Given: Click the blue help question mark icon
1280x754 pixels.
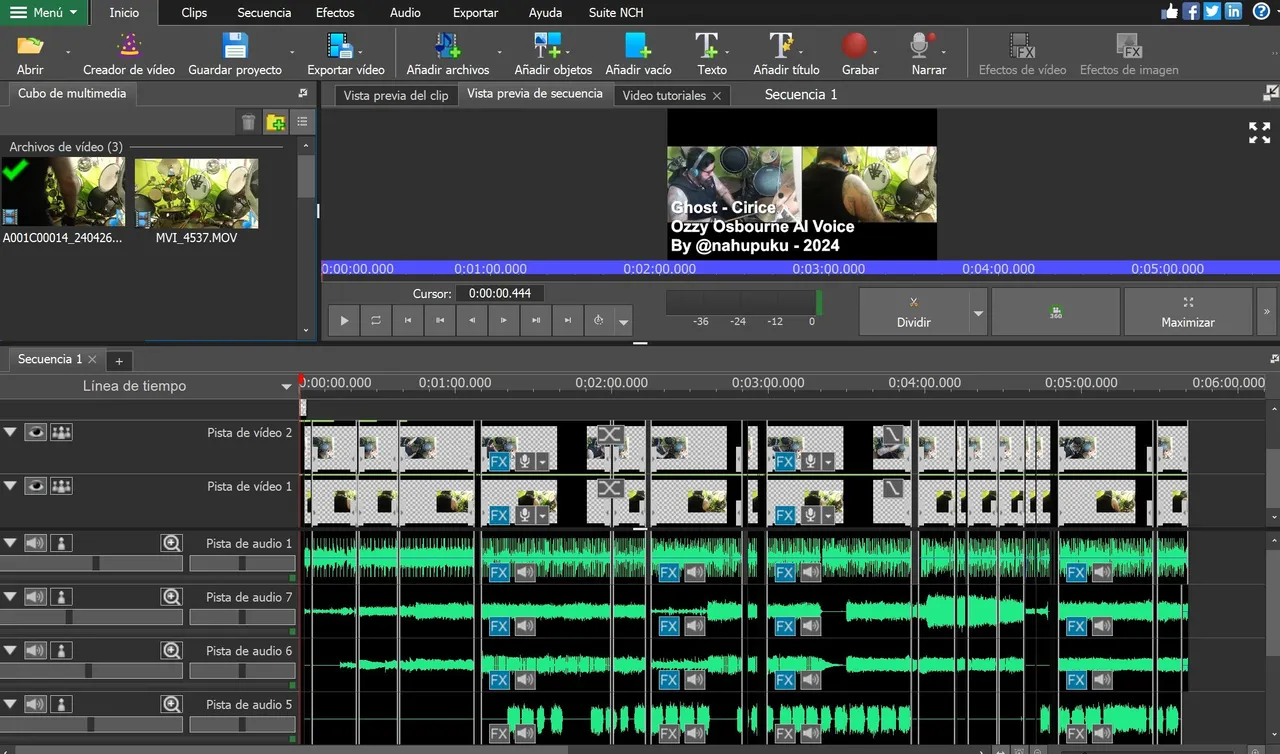Looking at the screenshot, I should pyautogui.click(x=1261, y=12).
